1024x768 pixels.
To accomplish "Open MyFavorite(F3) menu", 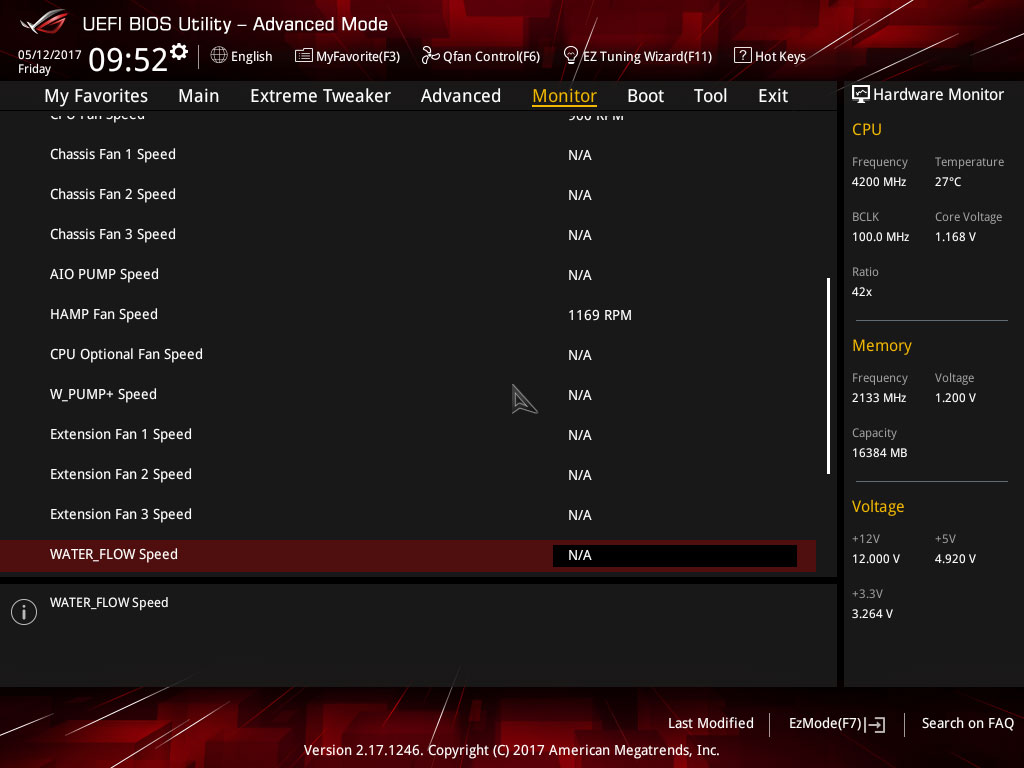I will point(347,56).
